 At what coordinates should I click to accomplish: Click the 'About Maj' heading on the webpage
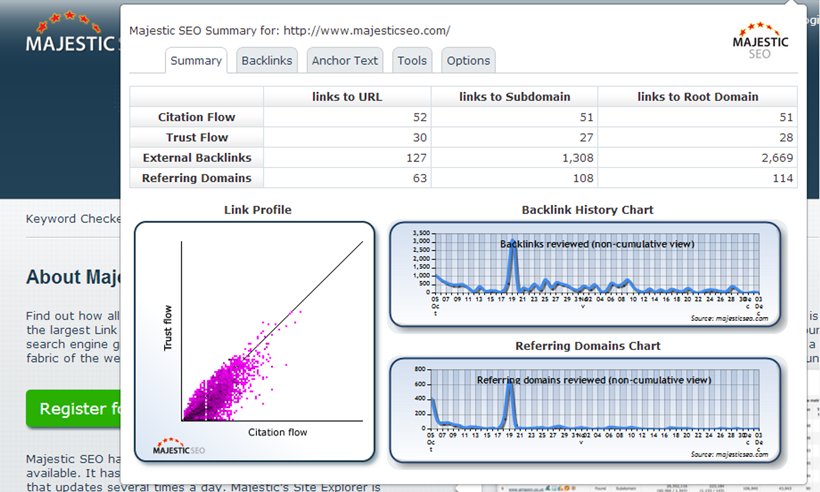(73, 277)
